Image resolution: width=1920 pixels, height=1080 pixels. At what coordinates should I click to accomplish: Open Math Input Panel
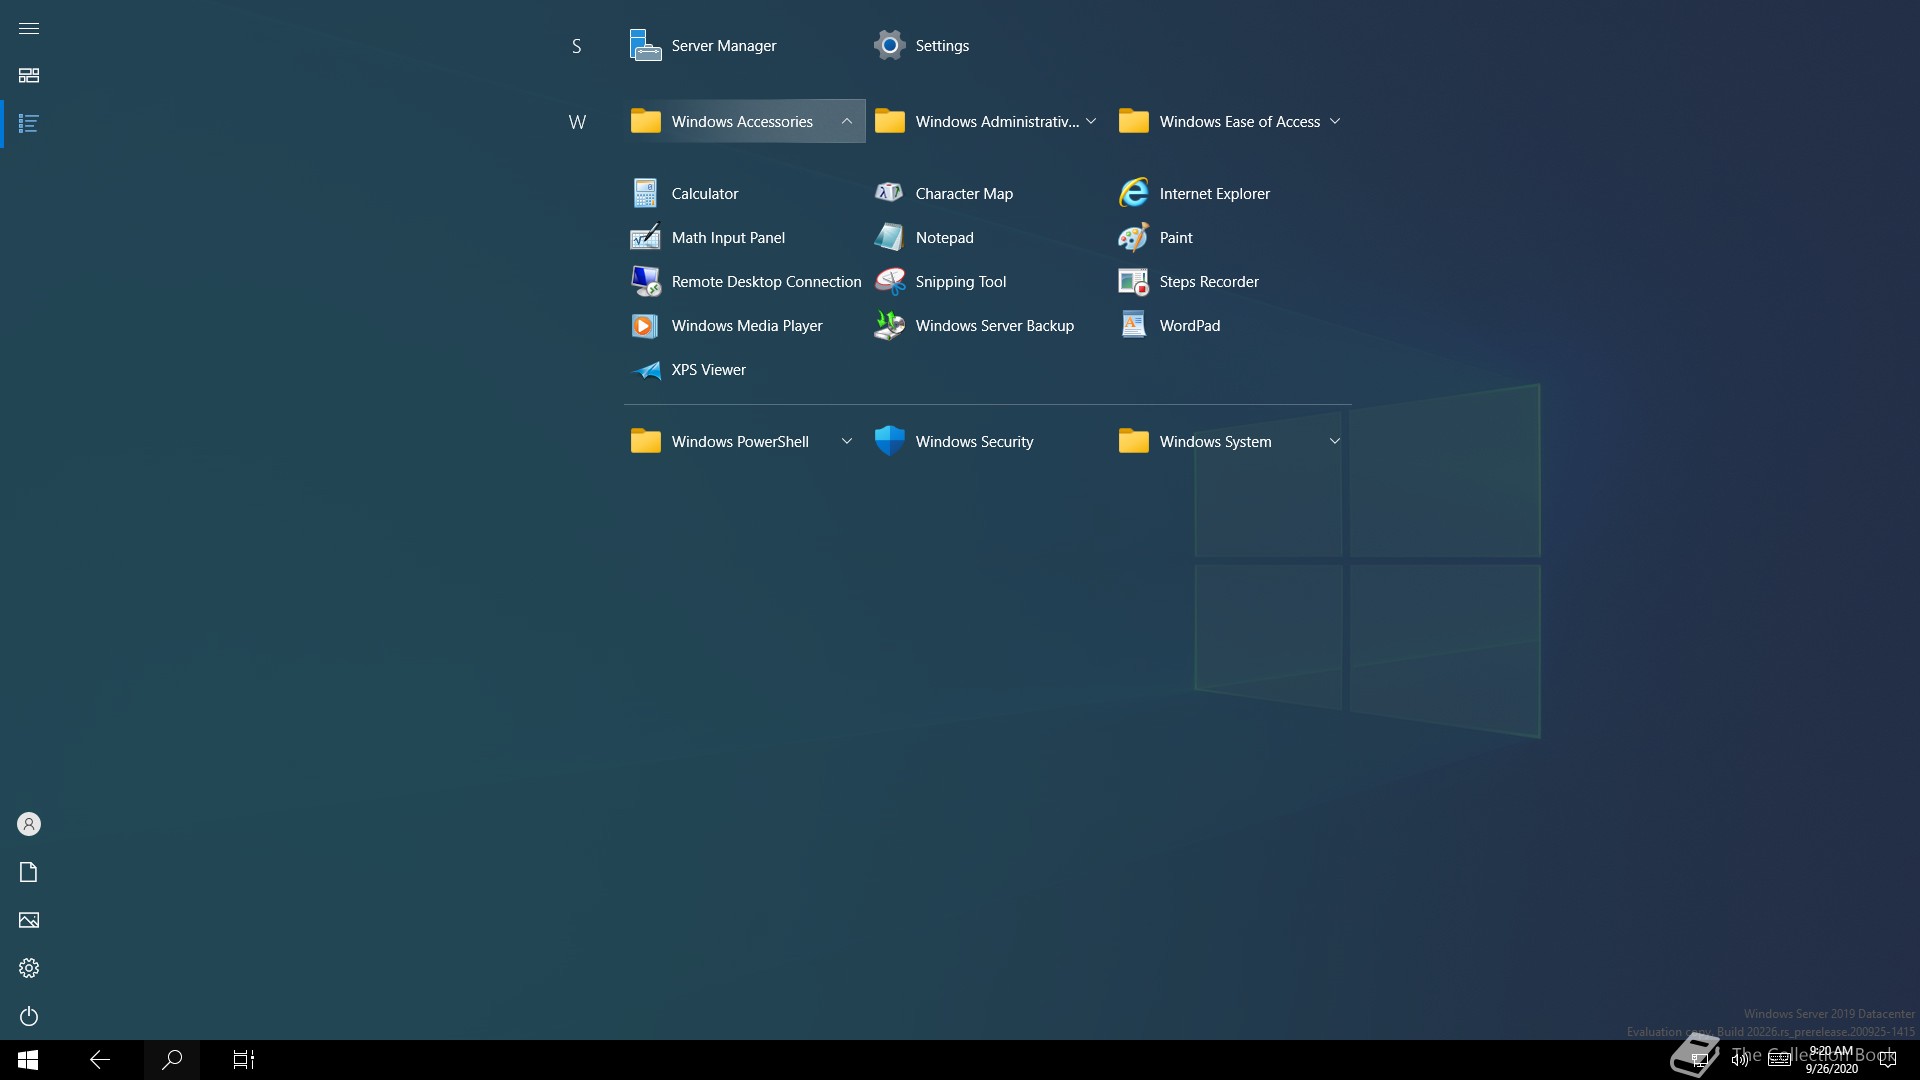pyautogui.click(x=744, y=237)
